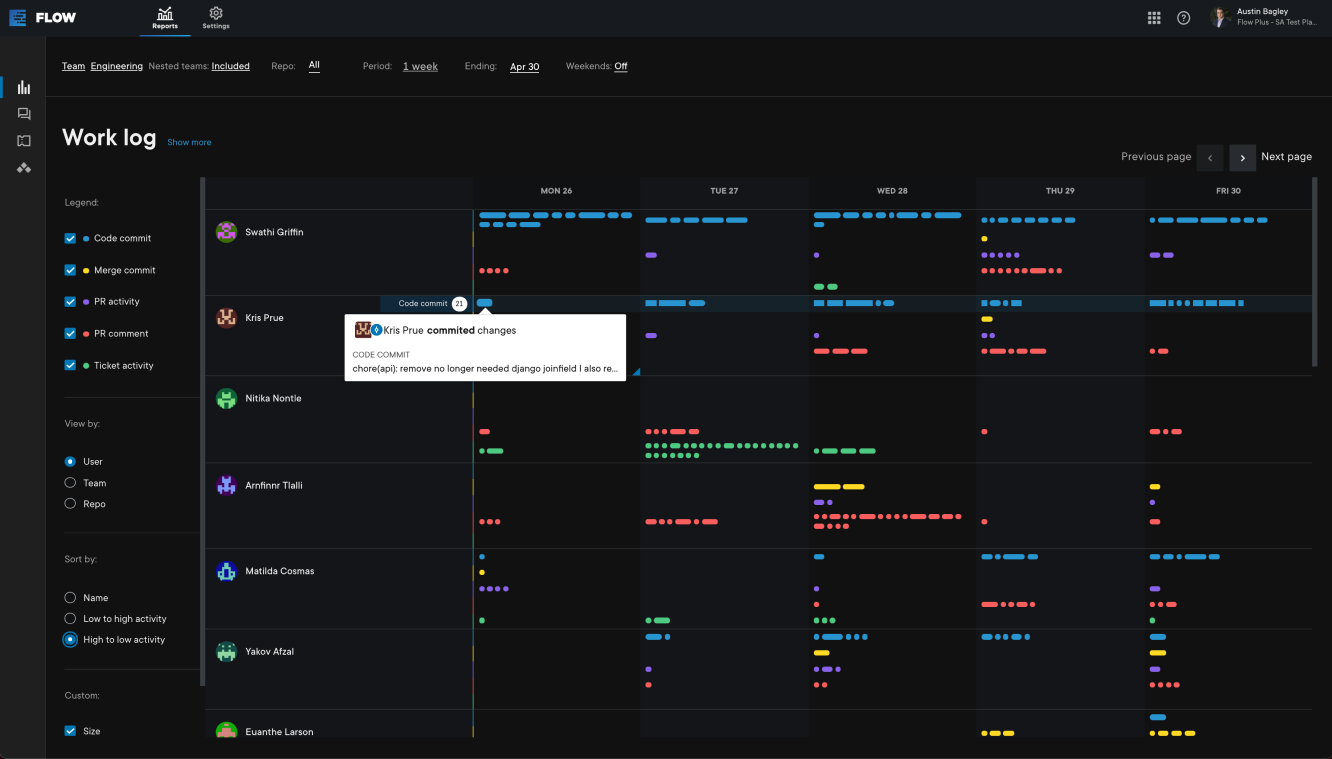This screenshot has height=759, width=1332.
Task: Open the help question mark icon
Action: point(1184,18)
